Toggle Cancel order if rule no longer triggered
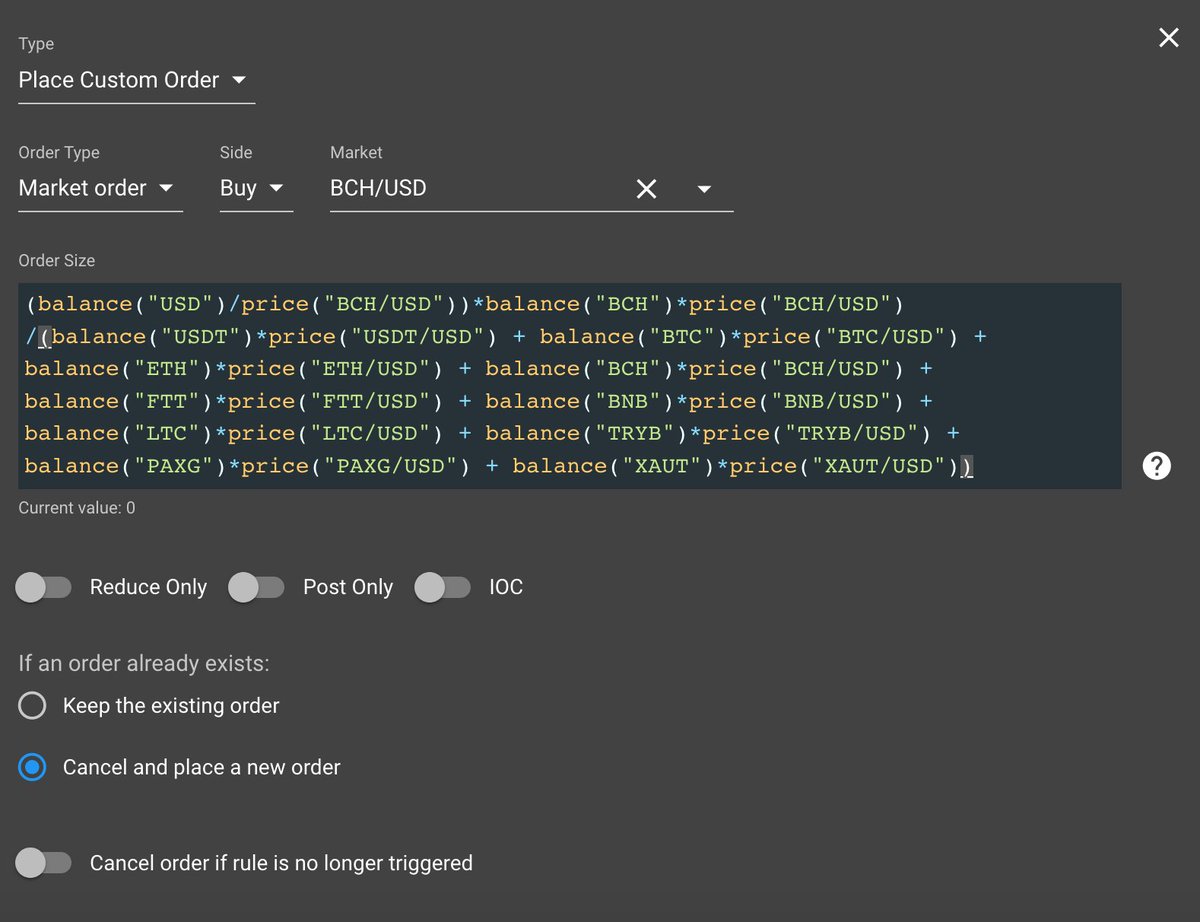The height and width of the screenshot is (922, 1200). coord(43,862)
